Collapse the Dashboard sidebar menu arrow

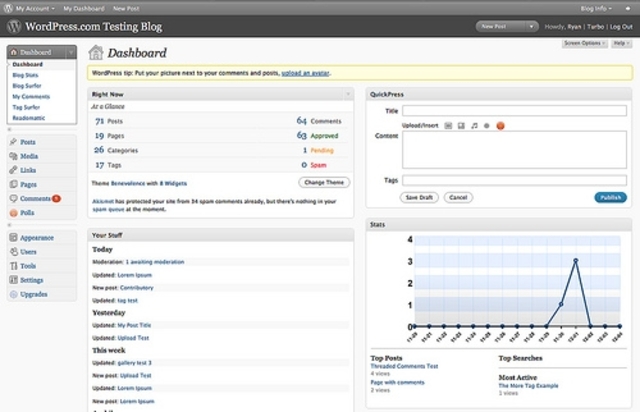pyautogui.click(x=71, y=52)
